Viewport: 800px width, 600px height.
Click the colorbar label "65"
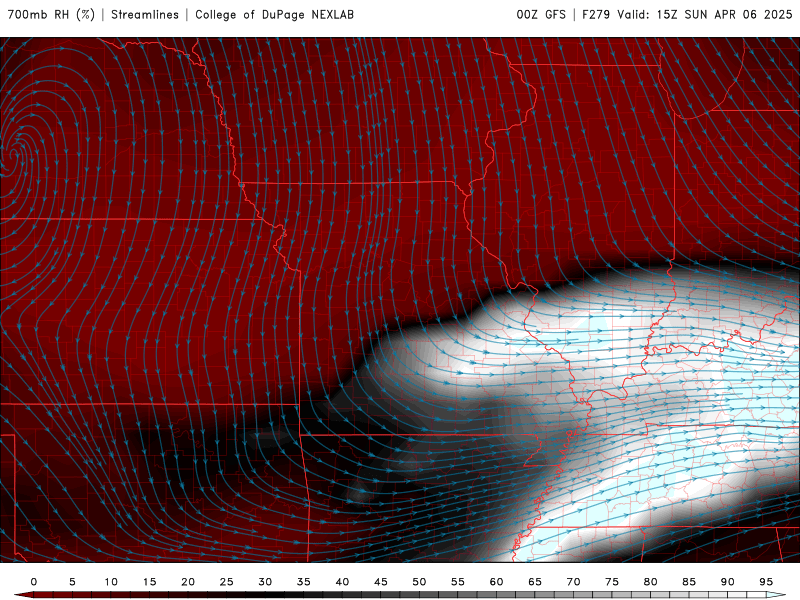535,582
